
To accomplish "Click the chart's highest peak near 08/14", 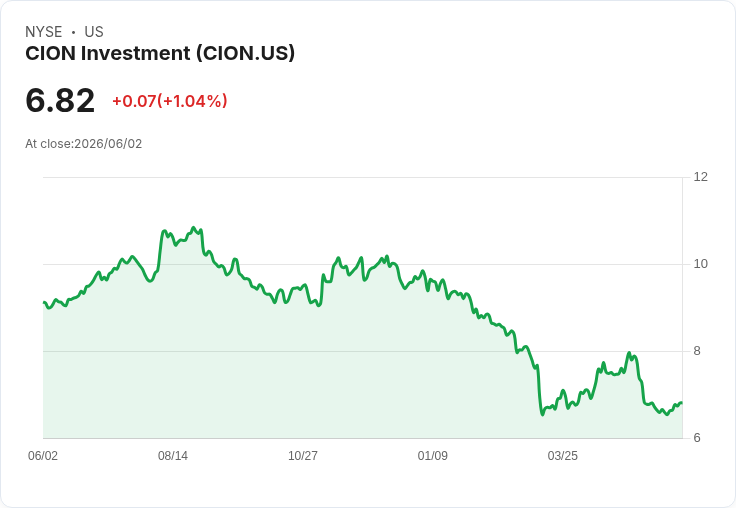I will [x=193, y=228].
